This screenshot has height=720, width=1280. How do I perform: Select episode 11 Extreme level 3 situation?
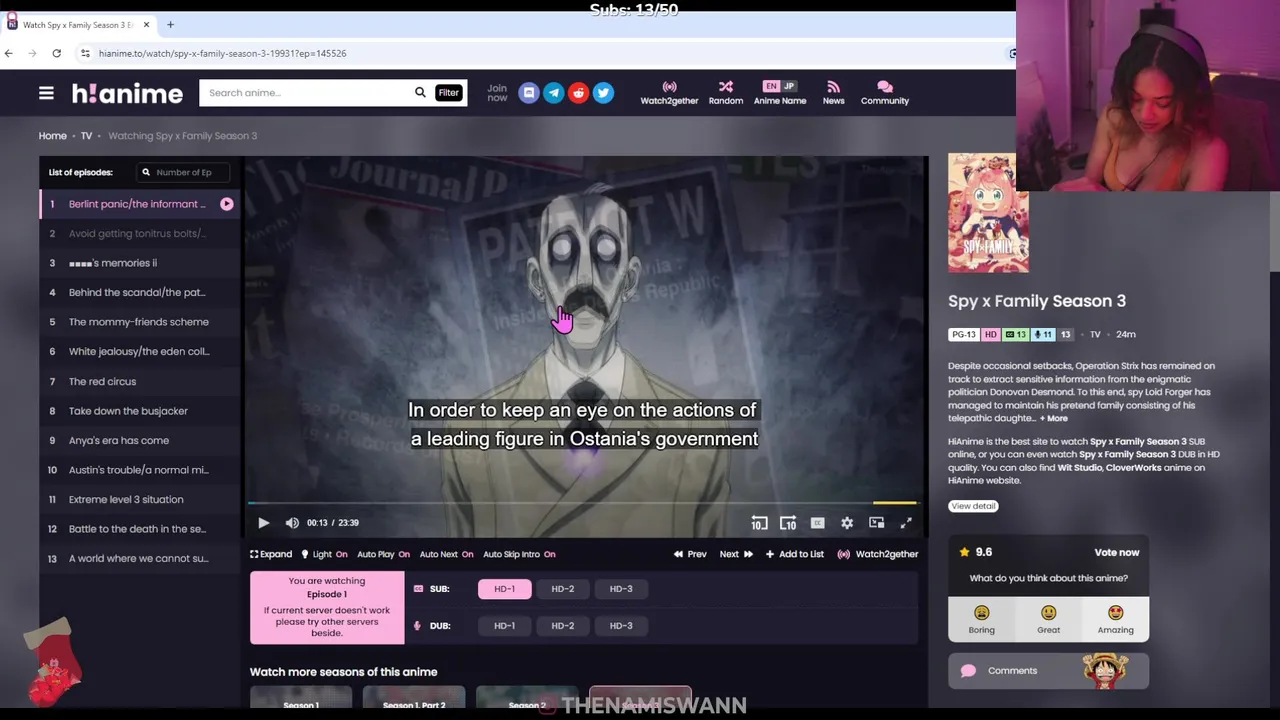(140, 499)
